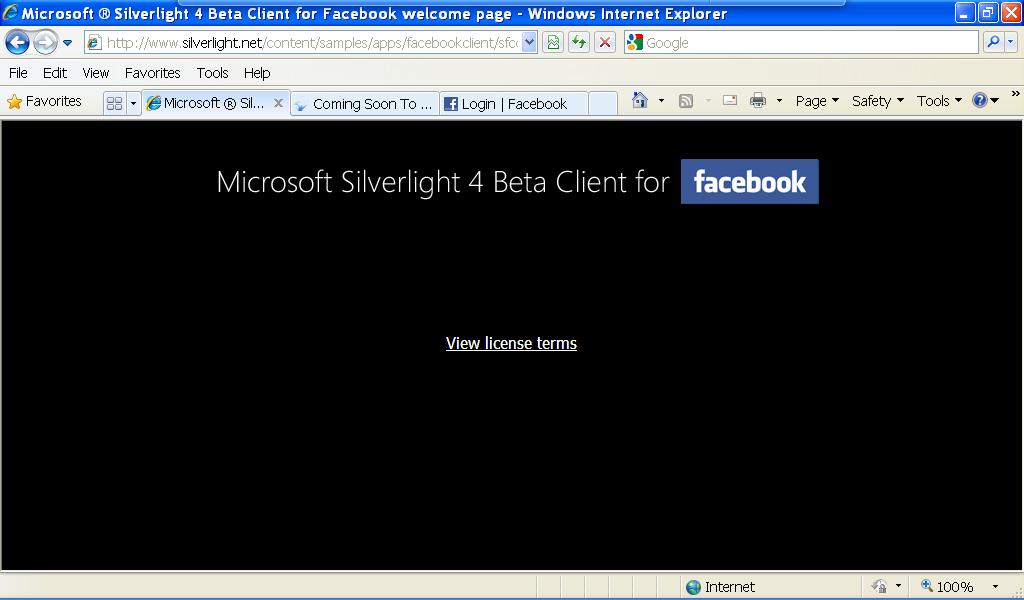The image size is (1024, 600).
Task: Switch to the Login | Facebook tab
Action: coord(514,104)
